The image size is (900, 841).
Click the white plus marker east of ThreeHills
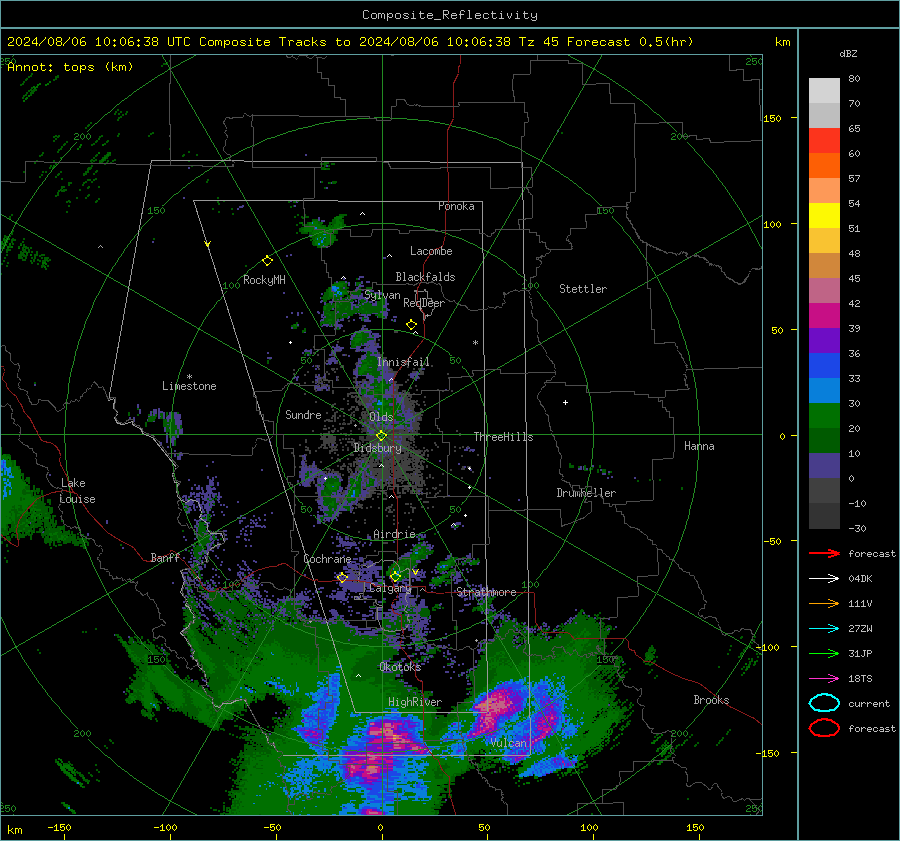pyautogui.click(x=565, y=402)
